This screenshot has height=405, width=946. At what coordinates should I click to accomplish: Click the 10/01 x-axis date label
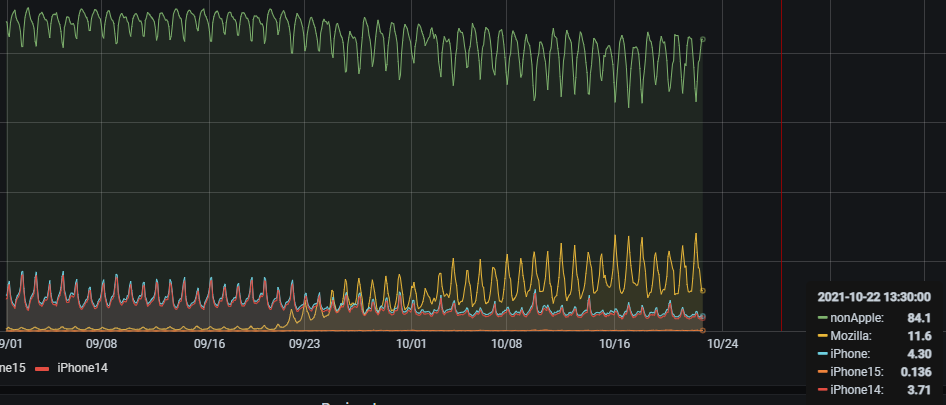point(411,344)
